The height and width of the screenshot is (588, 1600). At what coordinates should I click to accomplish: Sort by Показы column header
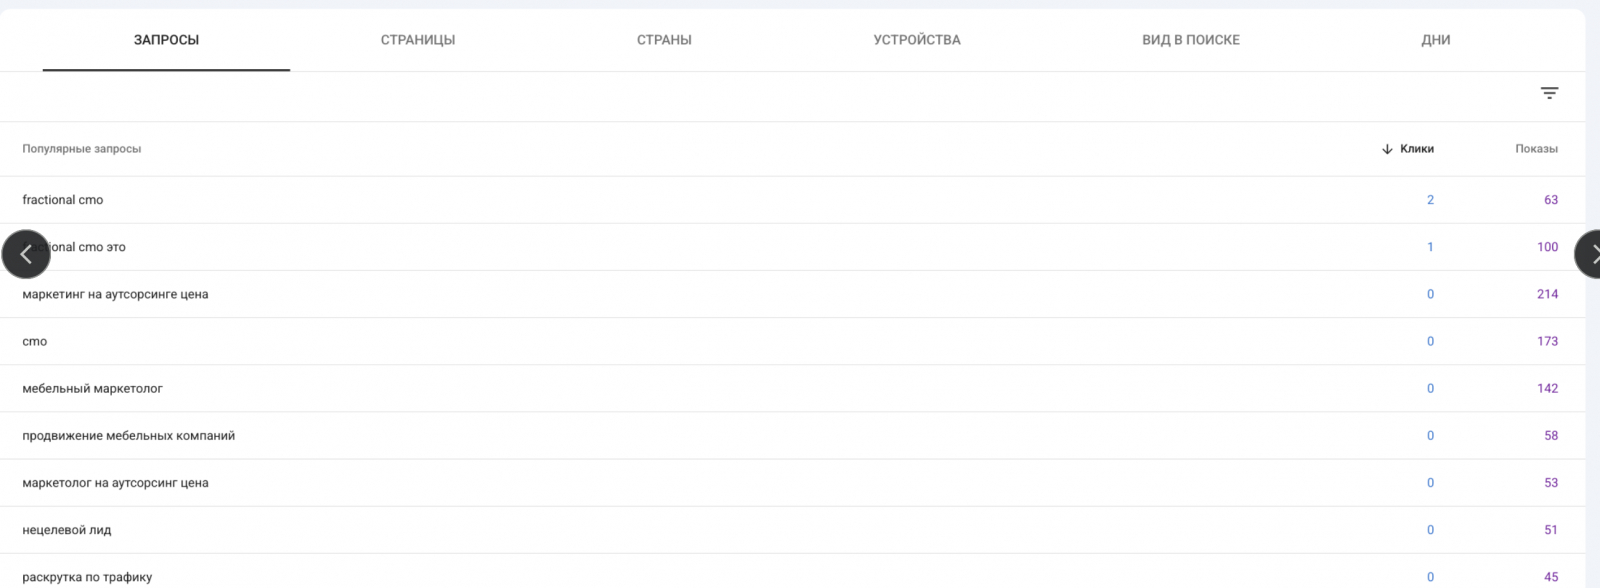[x=1536, y=149]
